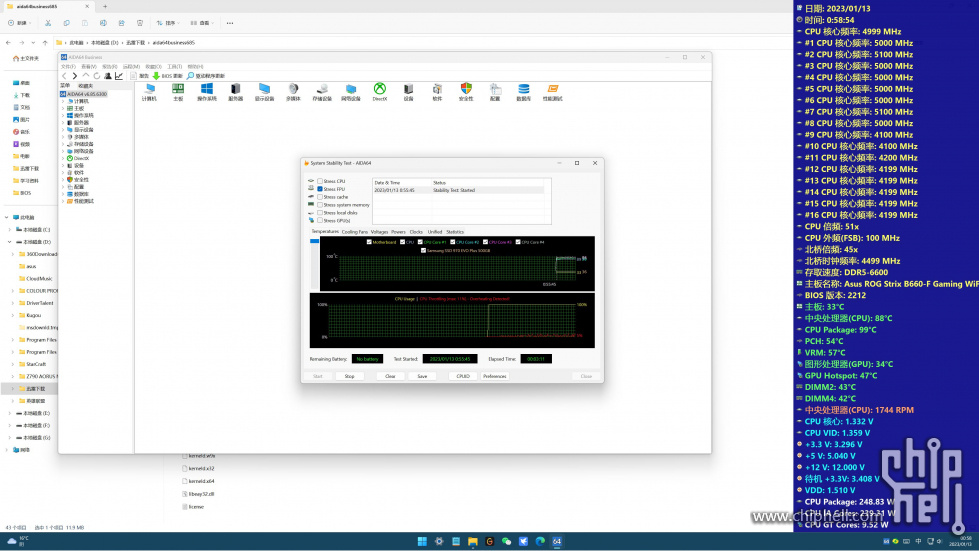This screenshot has height=551, width=979.
Task: Click the AIDA64 toolbar refresh icon
Action: [97, 76]
